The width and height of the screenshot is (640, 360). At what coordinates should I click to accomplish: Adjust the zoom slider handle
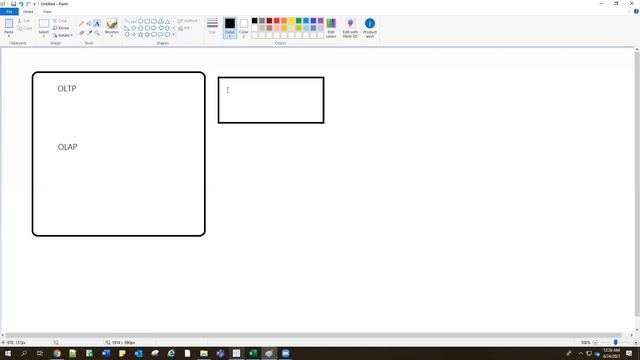(616, 342)
